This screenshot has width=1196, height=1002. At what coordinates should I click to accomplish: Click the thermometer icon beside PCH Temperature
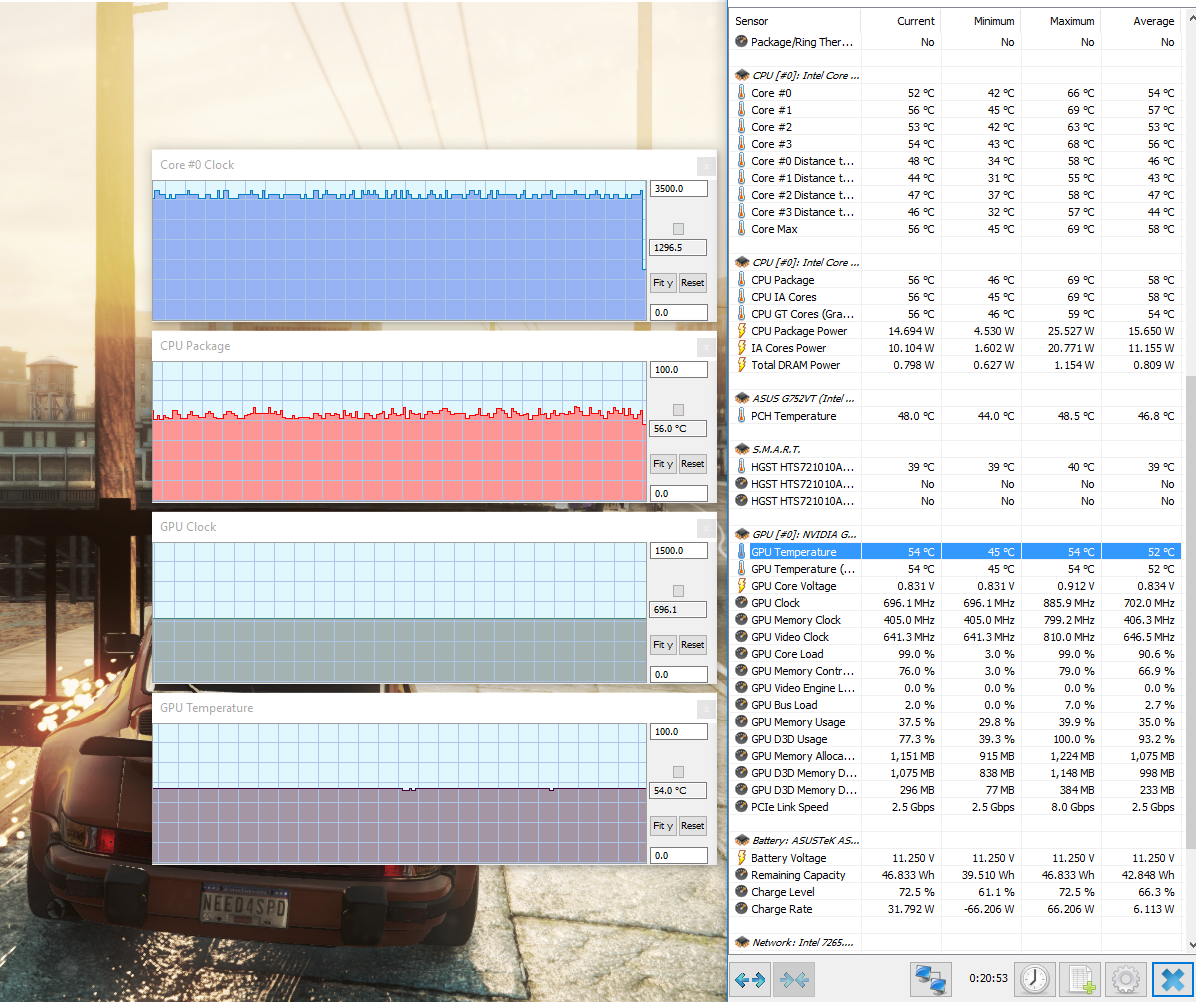741,416
